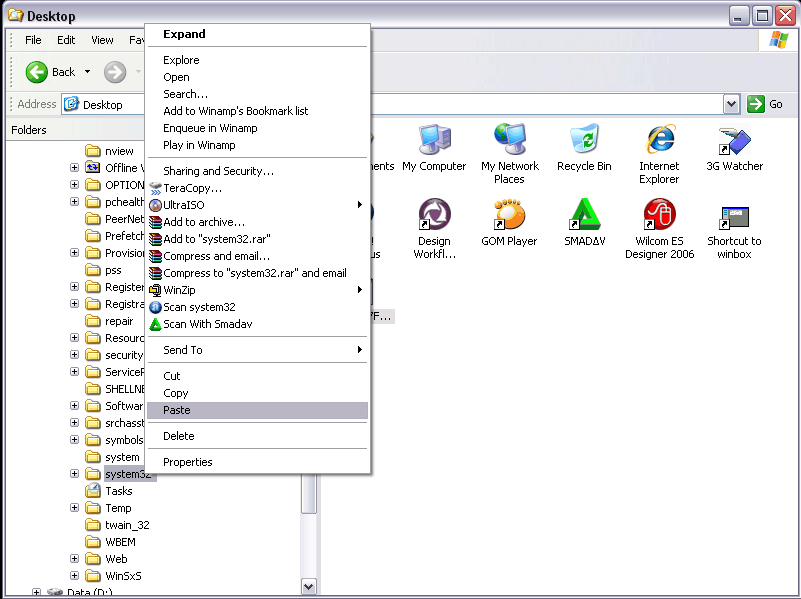
Task: Expand the WinSxS folder node
Action: pos(75,576)
